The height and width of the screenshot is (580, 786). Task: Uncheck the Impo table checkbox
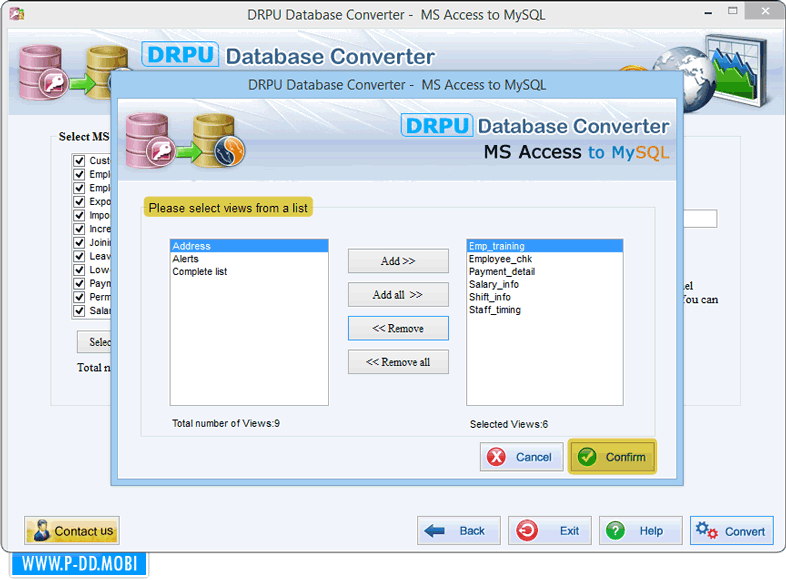coord(79,215)
